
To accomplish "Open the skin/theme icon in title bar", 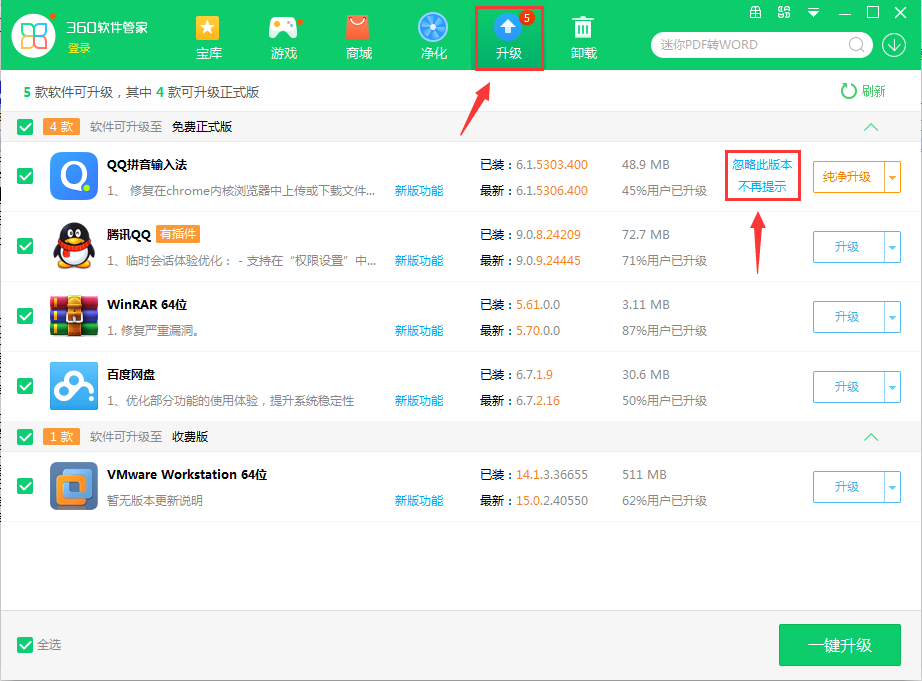I will coord(784,12).
